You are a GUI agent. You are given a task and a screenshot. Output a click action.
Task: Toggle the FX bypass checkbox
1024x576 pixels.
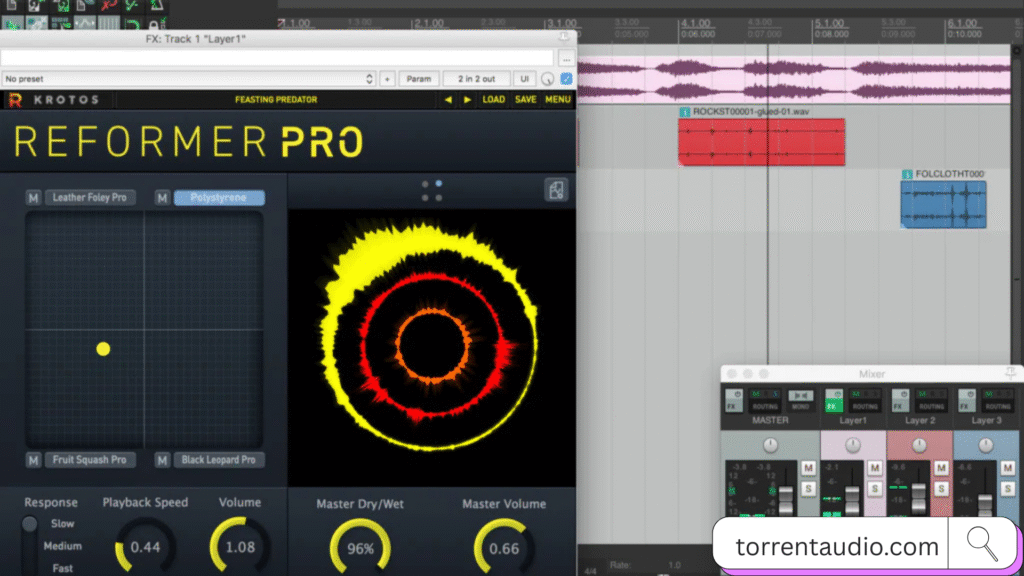click(x=567, y=78)
